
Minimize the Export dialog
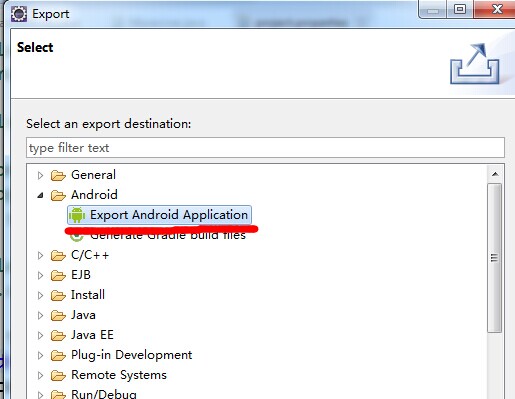(433, 10)
